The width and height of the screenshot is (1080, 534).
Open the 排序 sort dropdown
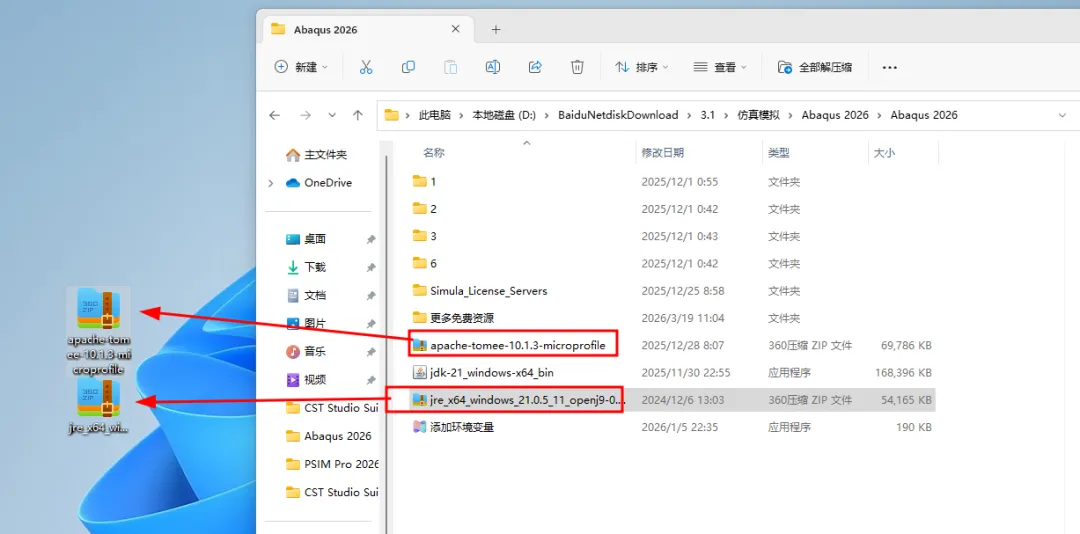[x=642, y=67]
